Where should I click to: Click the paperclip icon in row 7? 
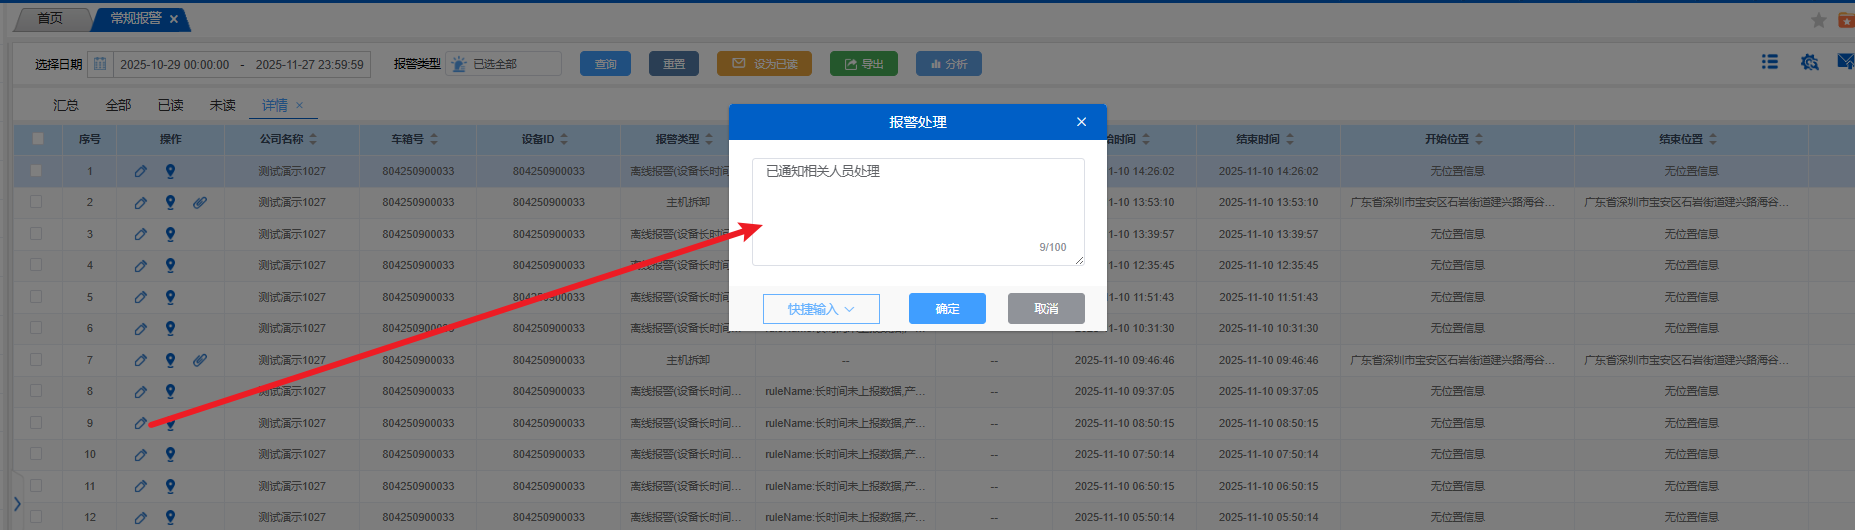[x=200, y=360]
